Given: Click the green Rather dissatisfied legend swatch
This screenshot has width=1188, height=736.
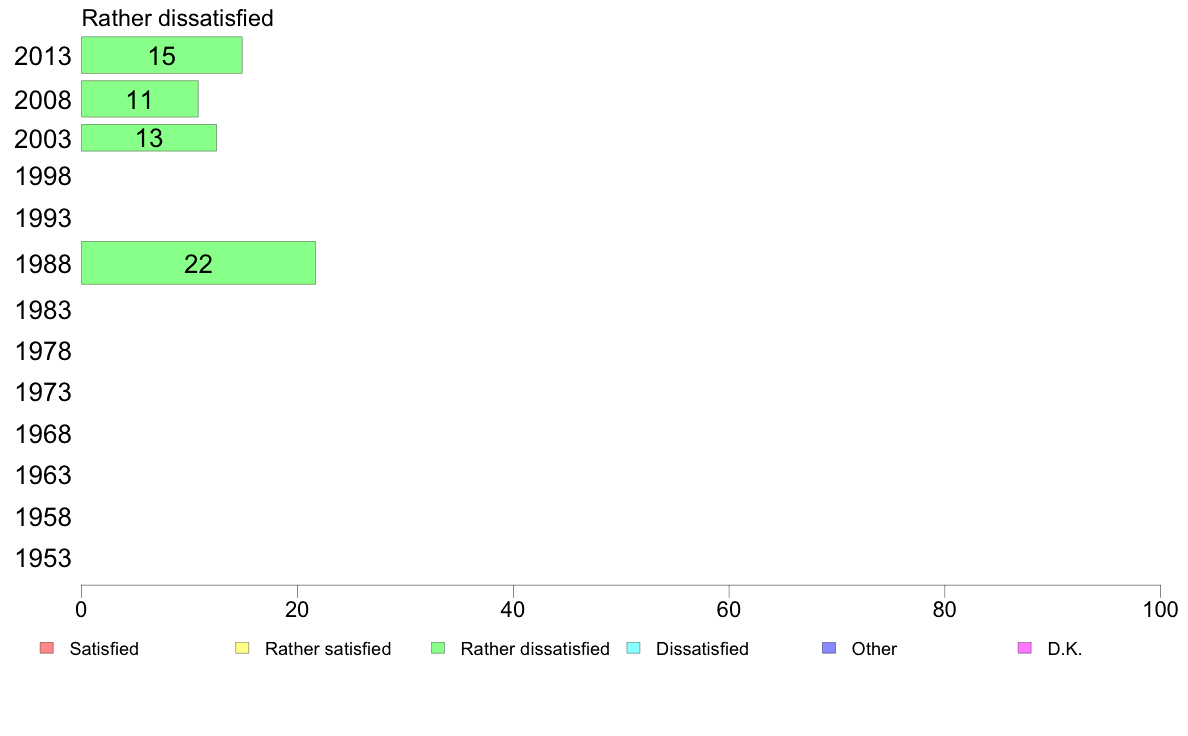Looking at the screenshot, I should point(438,648).
